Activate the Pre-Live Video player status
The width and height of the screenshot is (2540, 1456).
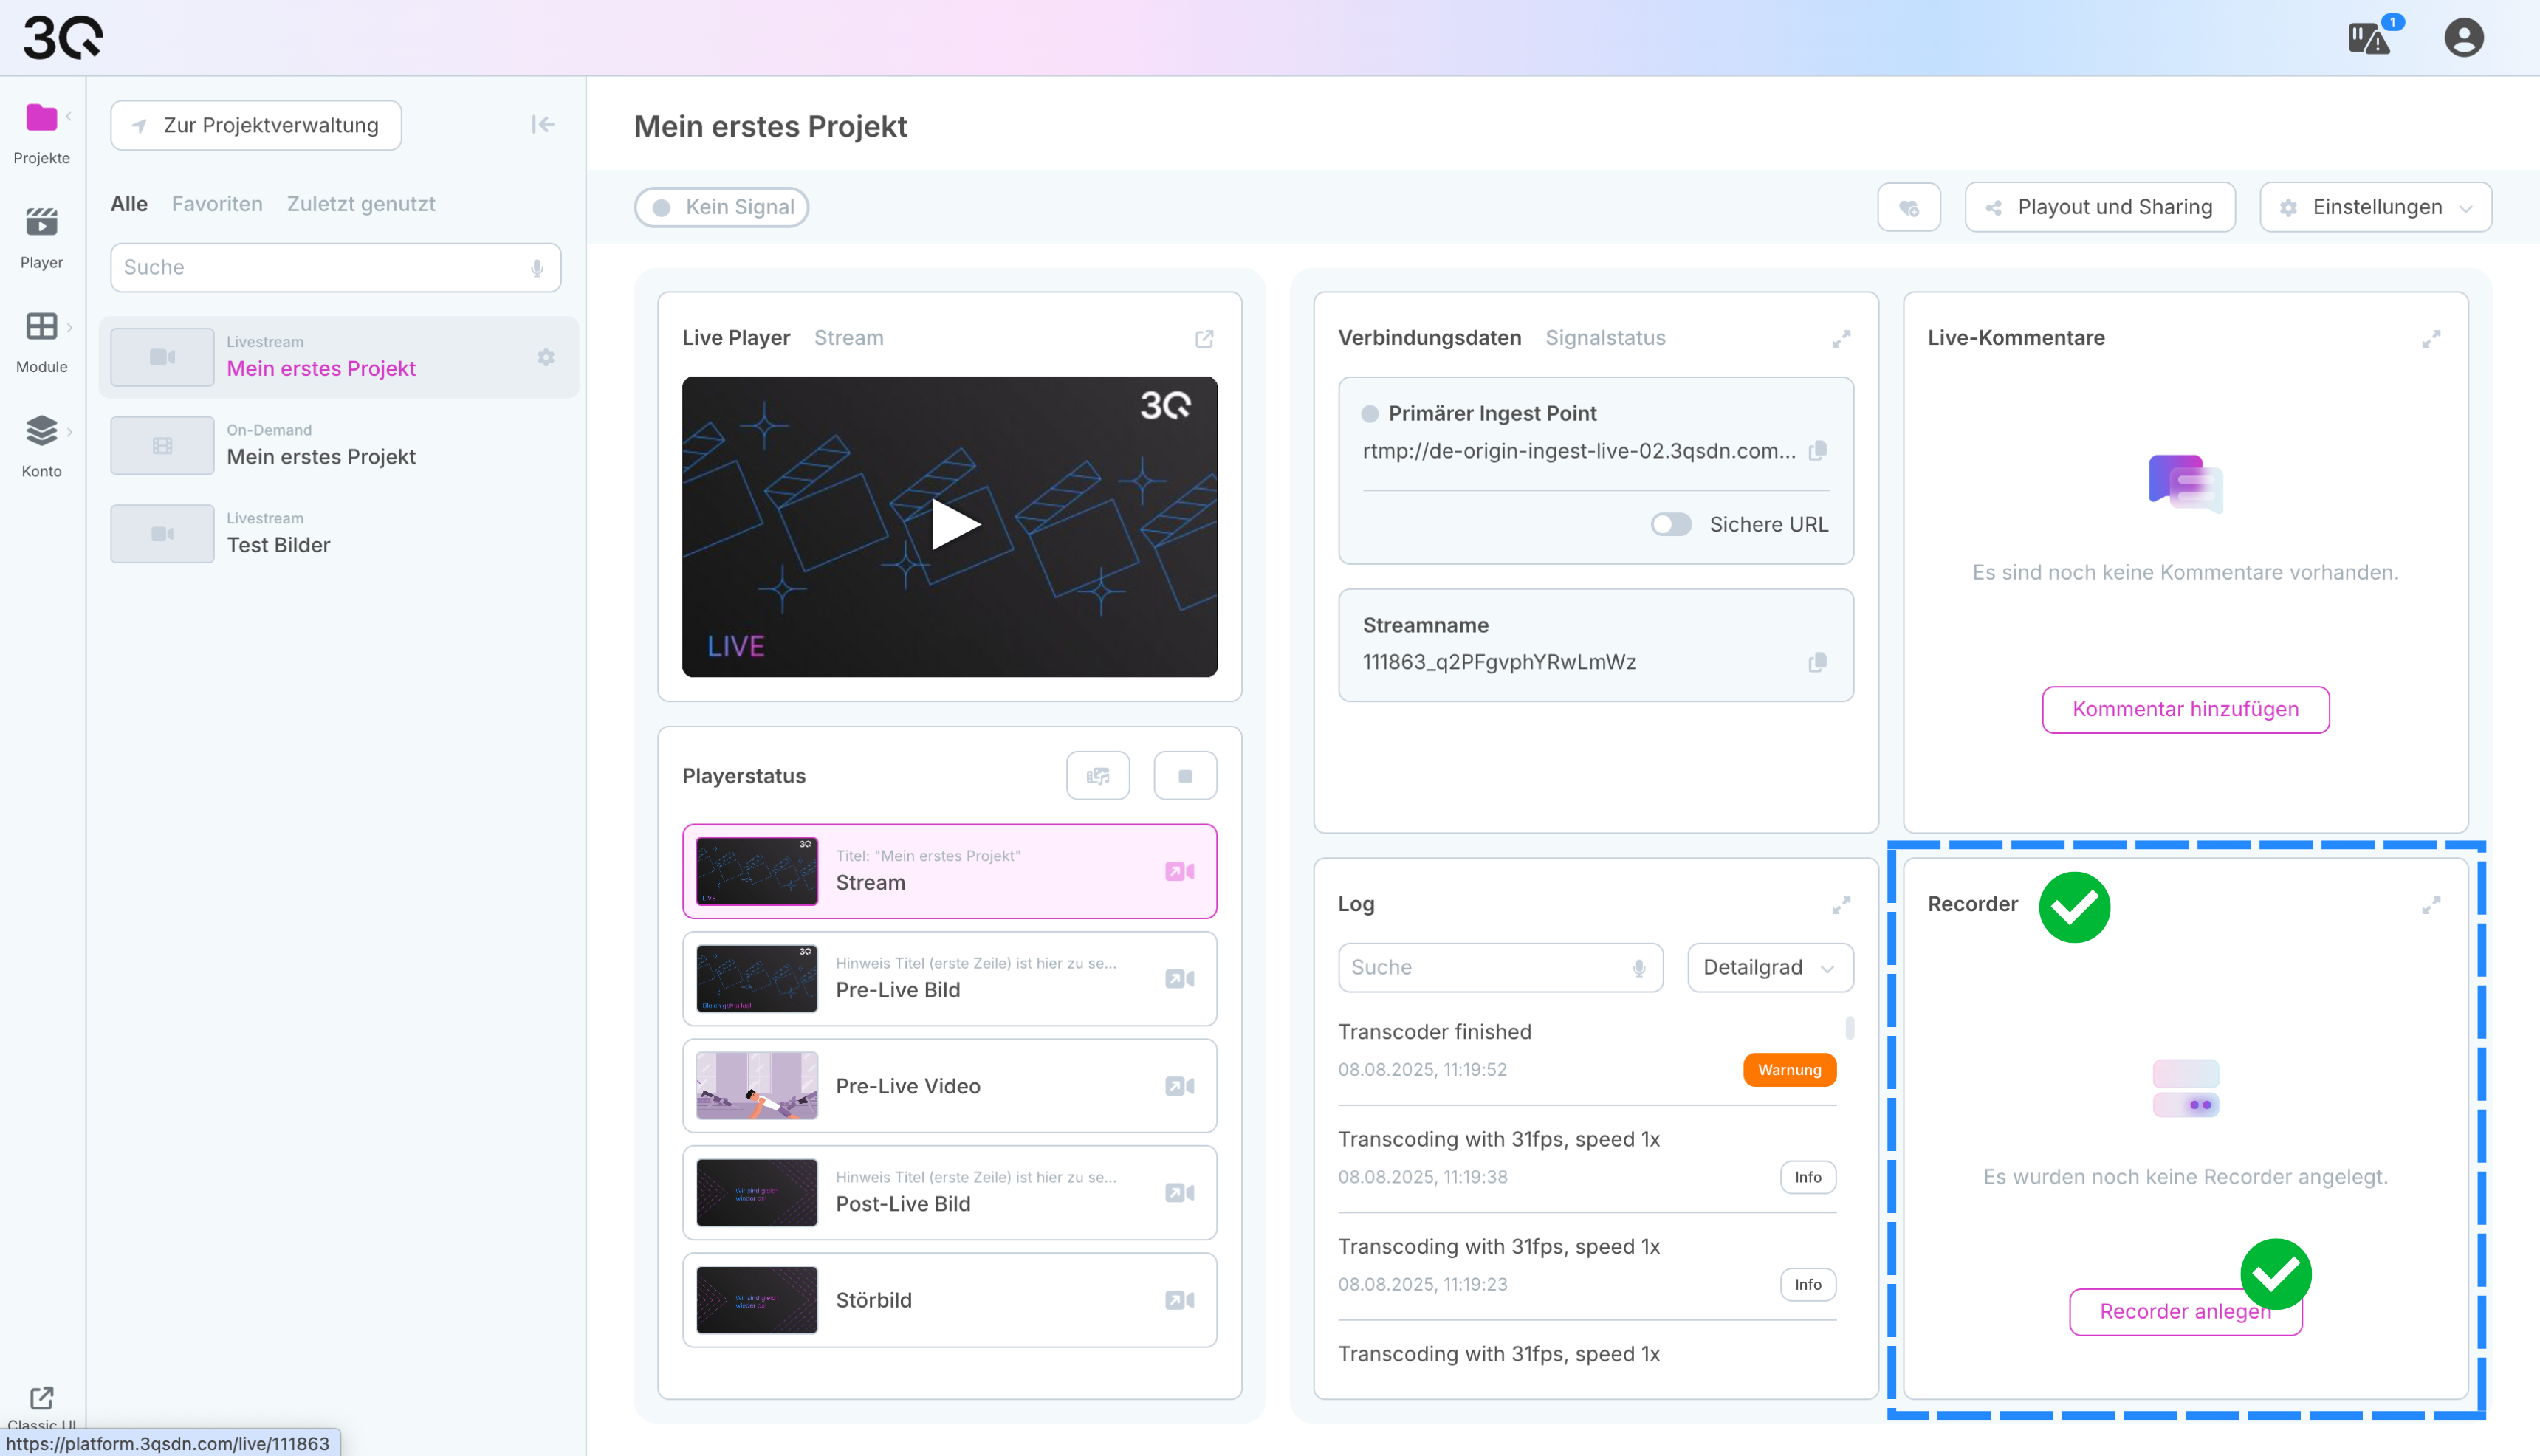1180,1086
